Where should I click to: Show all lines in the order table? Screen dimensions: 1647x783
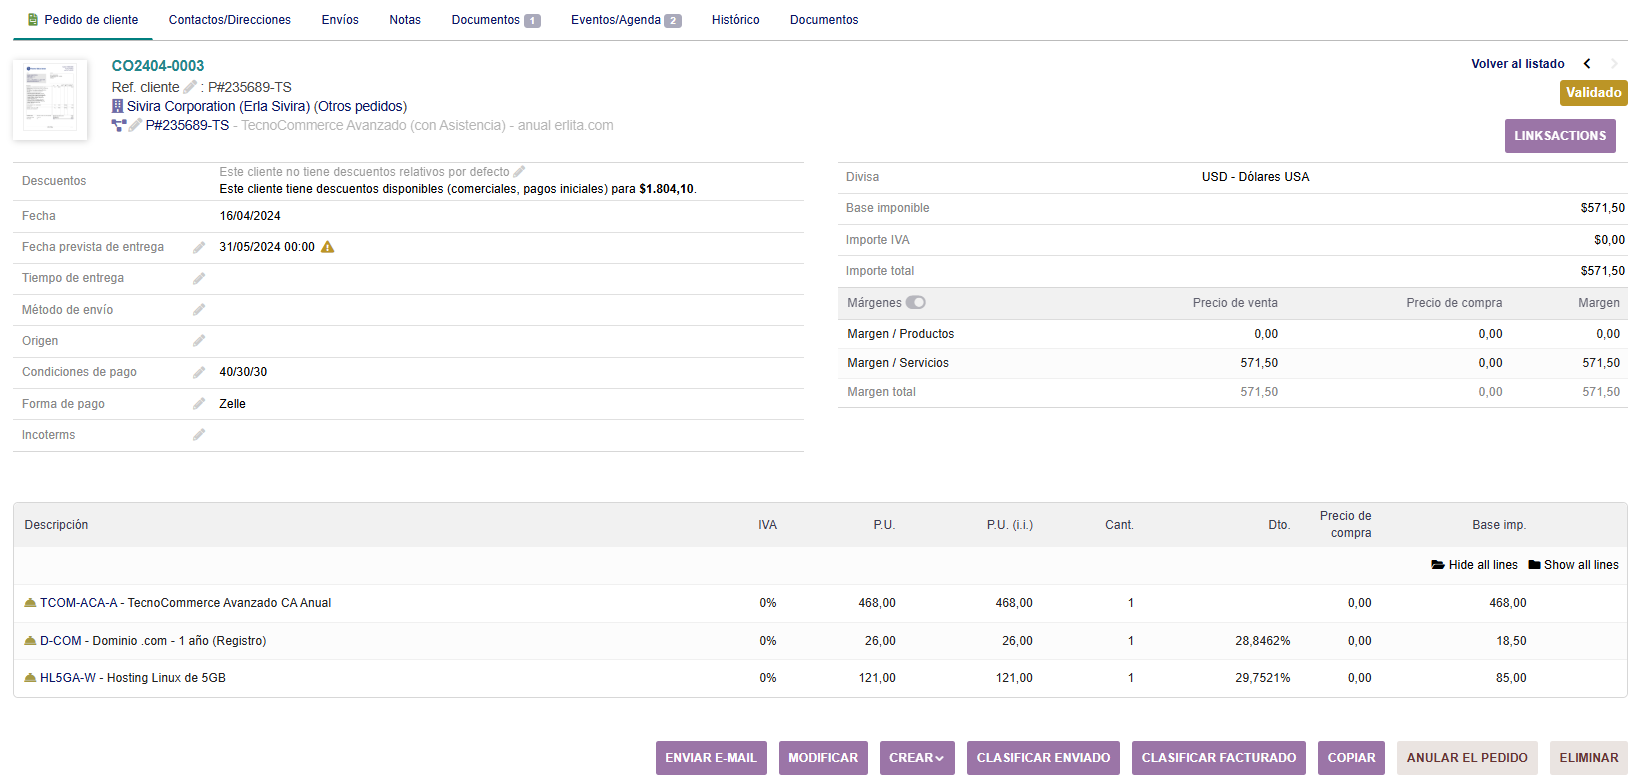1573,565
